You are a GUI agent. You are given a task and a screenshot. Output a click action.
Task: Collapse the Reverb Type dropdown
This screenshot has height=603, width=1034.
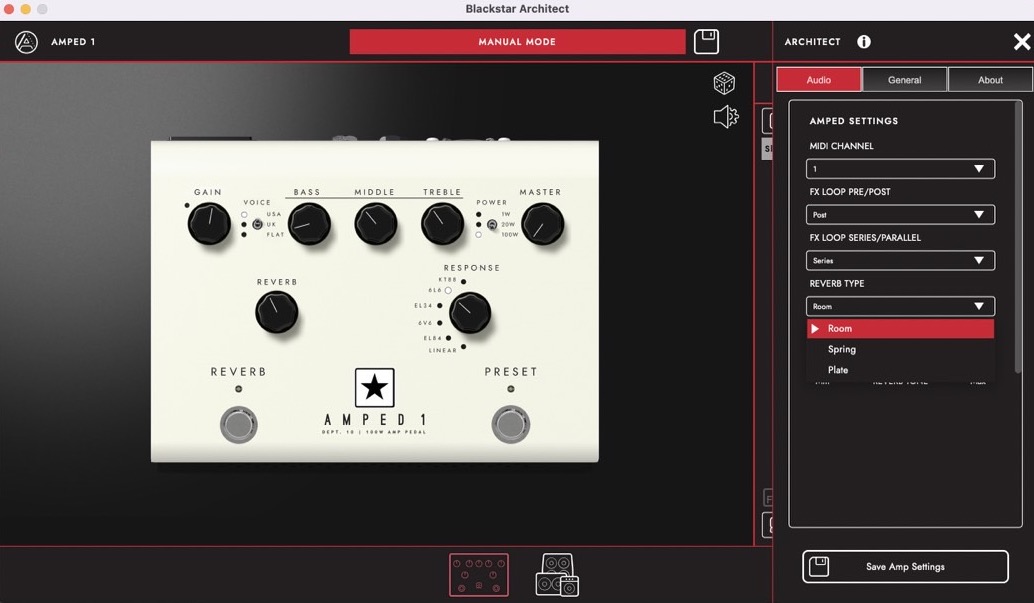coord(900,306)
